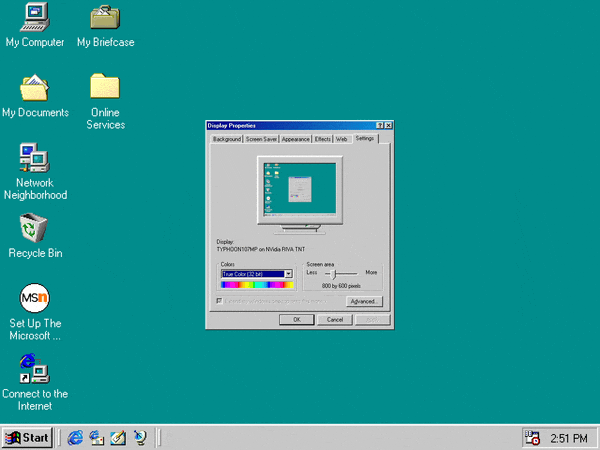The width and height of the screenshot is (600, 450).
Task: Click the Online Services folder icon
Action: (x=105, y=87)
